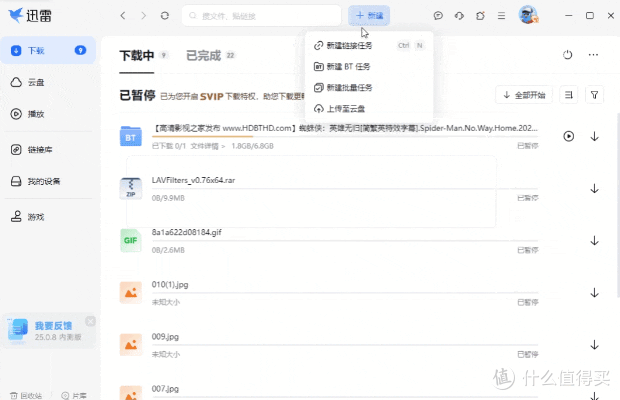Viewport: 620px width, 400px height.
Task: Select 新建链接任务 menu item
Action: [369, 45]
